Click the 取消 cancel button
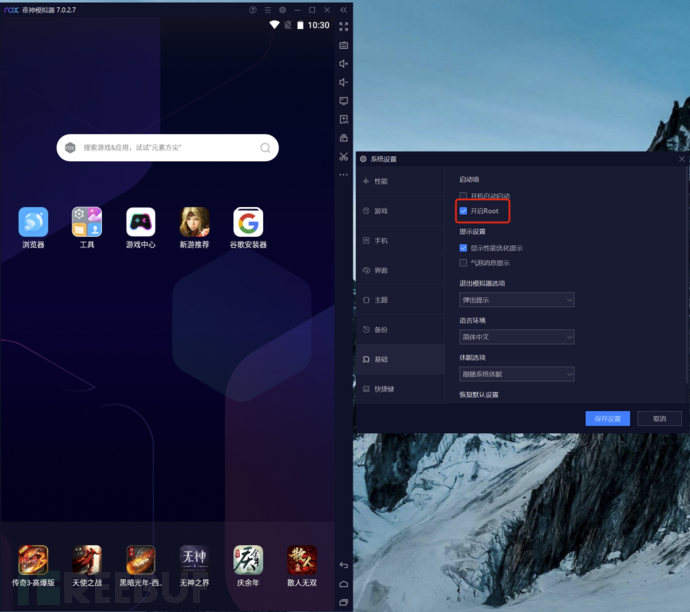 coord(660,419)
